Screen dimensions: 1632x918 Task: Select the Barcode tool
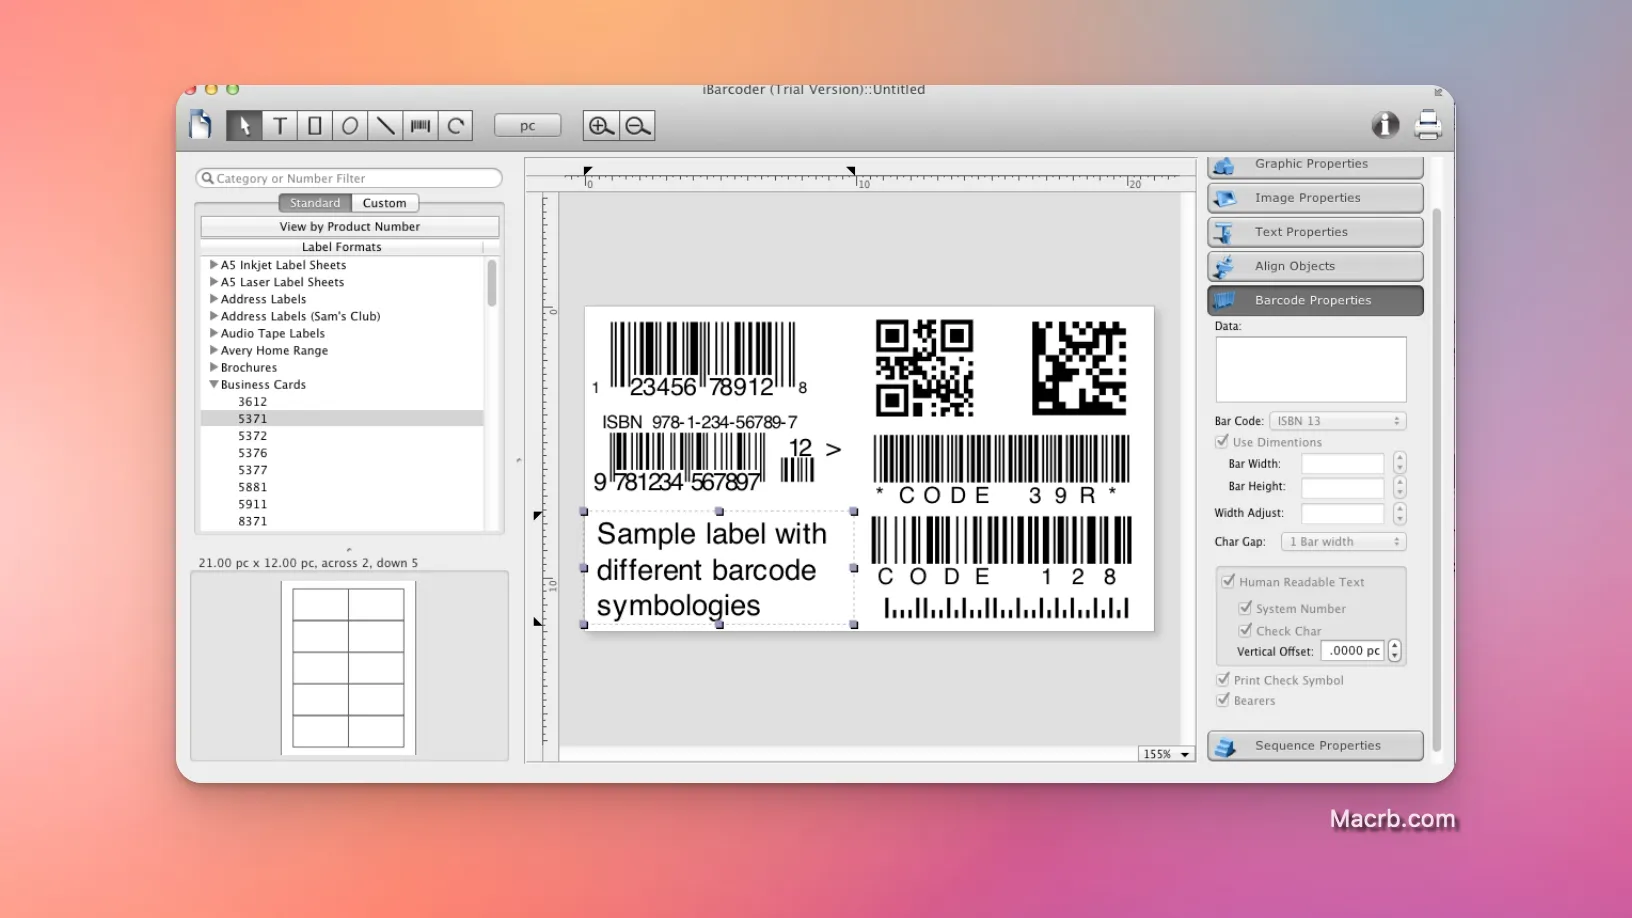[x=420, y=126]
